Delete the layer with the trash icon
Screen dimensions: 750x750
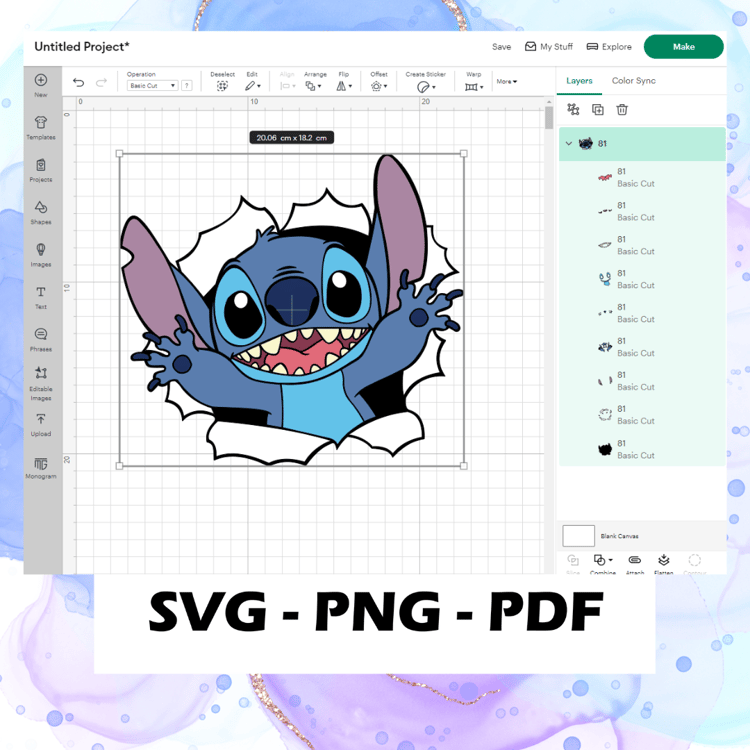(622, 110)
